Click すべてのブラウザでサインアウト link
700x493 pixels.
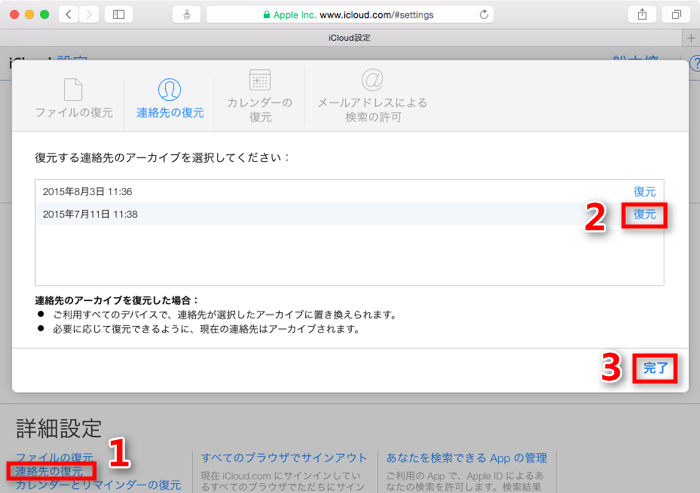point(284,458)
